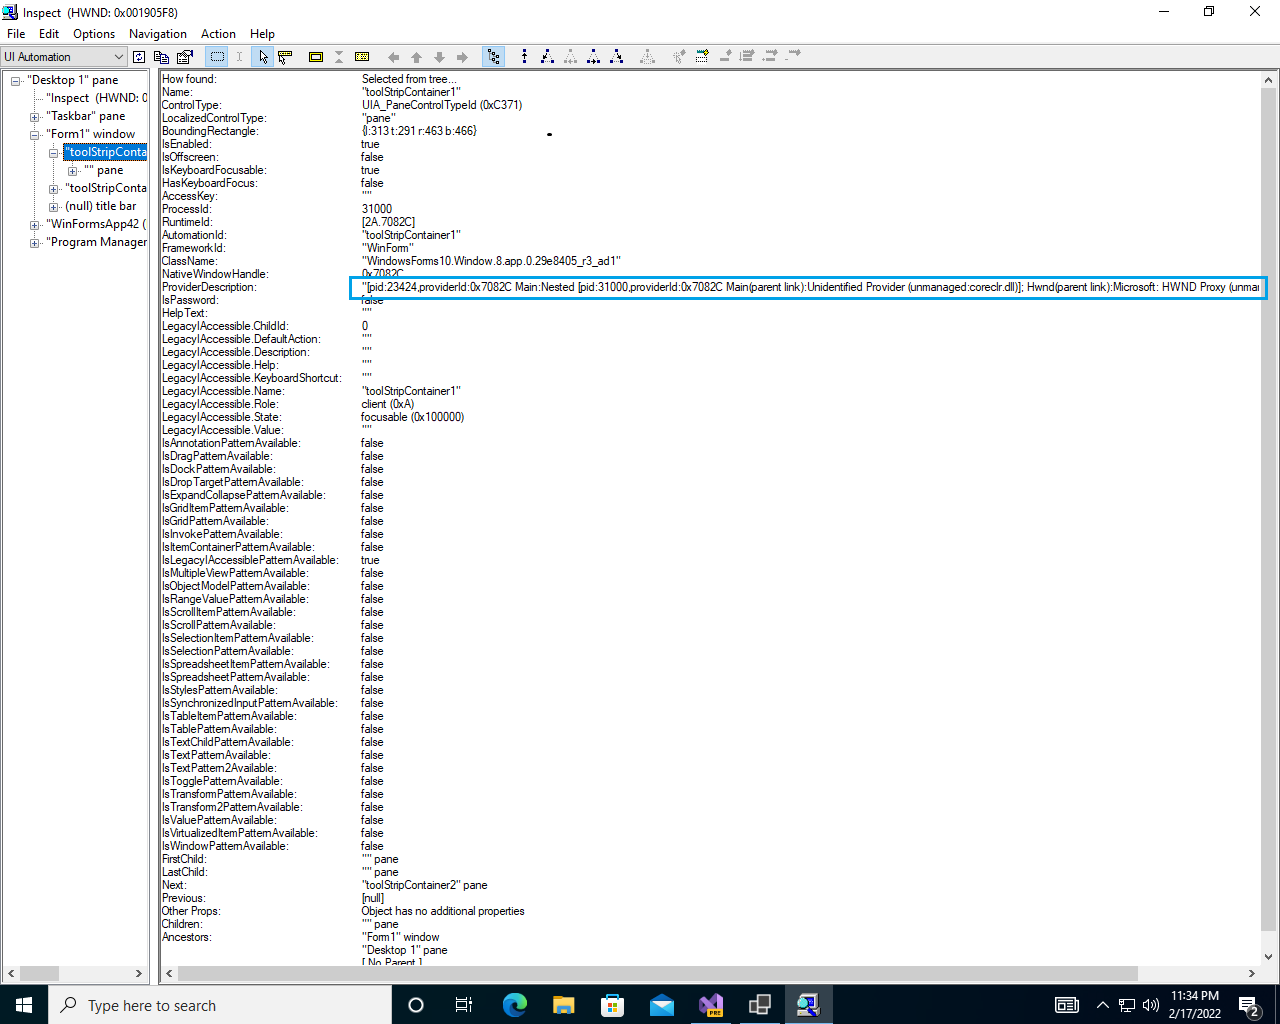Click the tree pane horizontal scrollbar thumb
Viewport: 1280px width, 1024px height.
point(40,973)
